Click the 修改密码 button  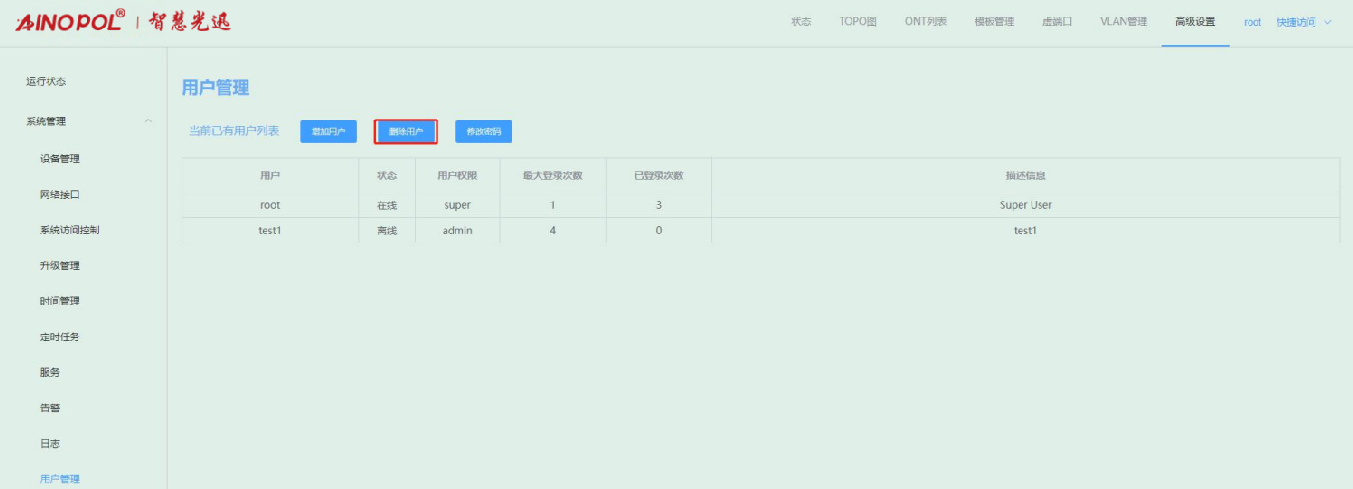point(483,132)
